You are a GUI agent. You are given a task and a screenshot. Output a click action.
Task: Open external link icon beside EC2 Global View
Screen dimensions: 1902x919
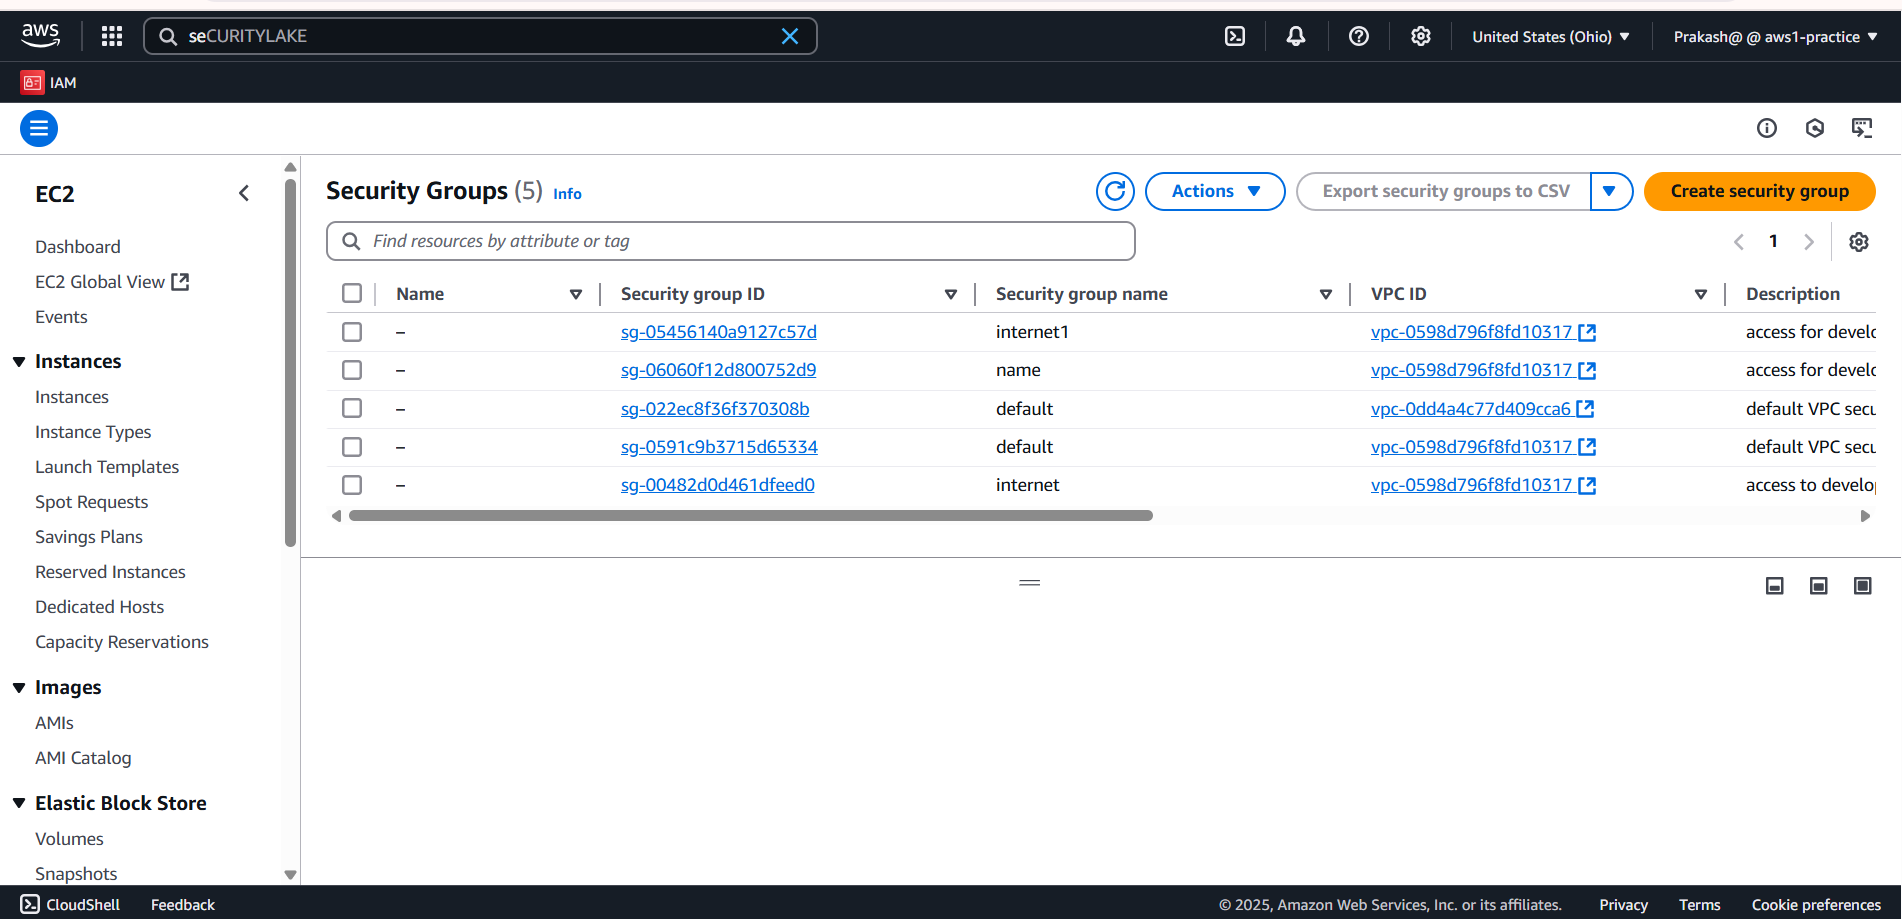click(180, 282)
